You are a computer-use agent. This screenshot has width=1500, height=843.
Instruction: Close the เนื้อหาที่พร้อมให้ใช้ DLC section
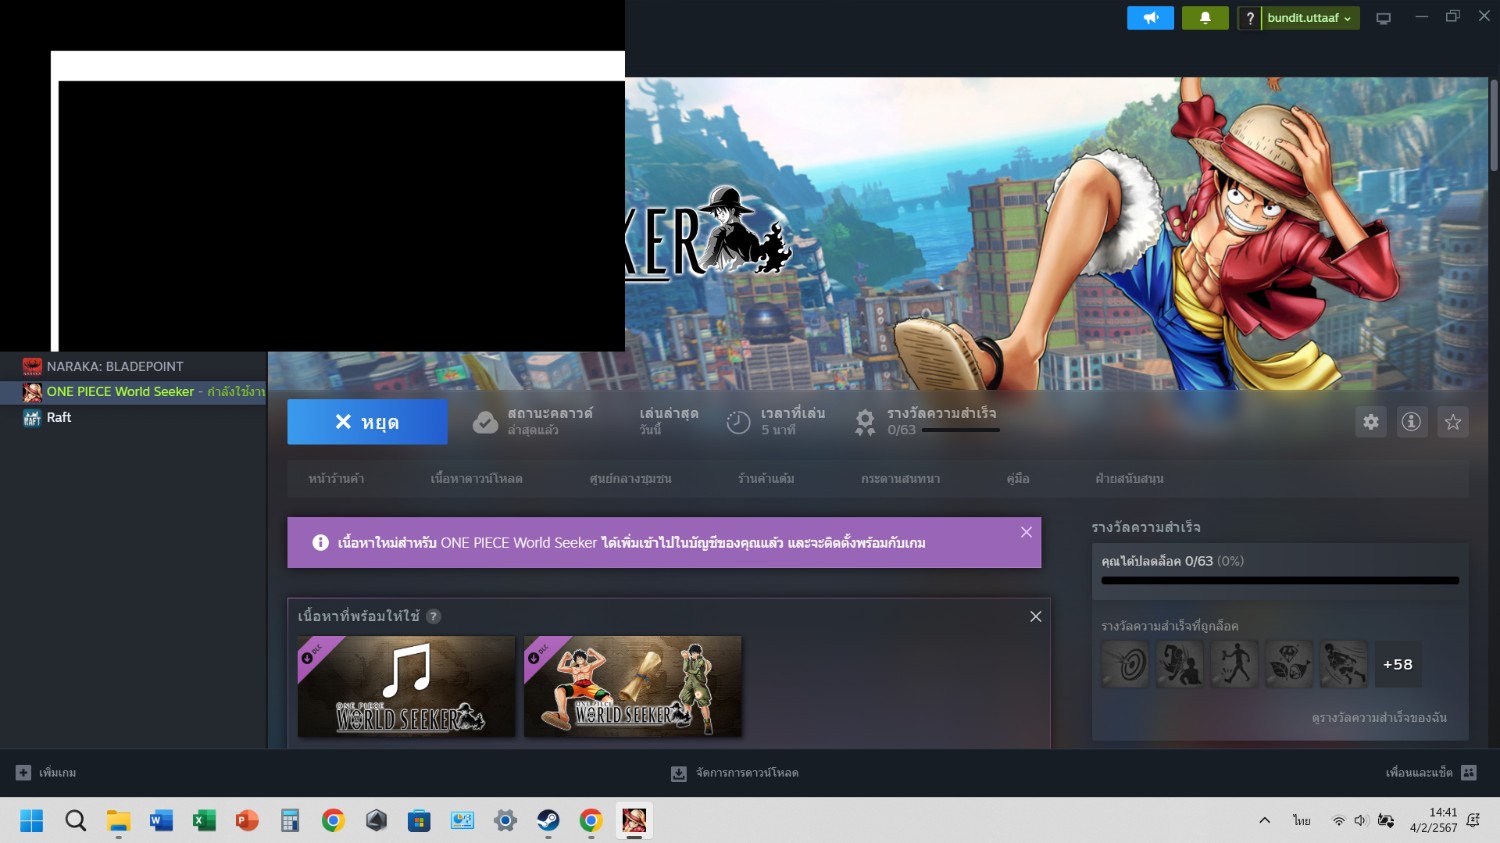pyautogui.click(x=1036, y=616)
